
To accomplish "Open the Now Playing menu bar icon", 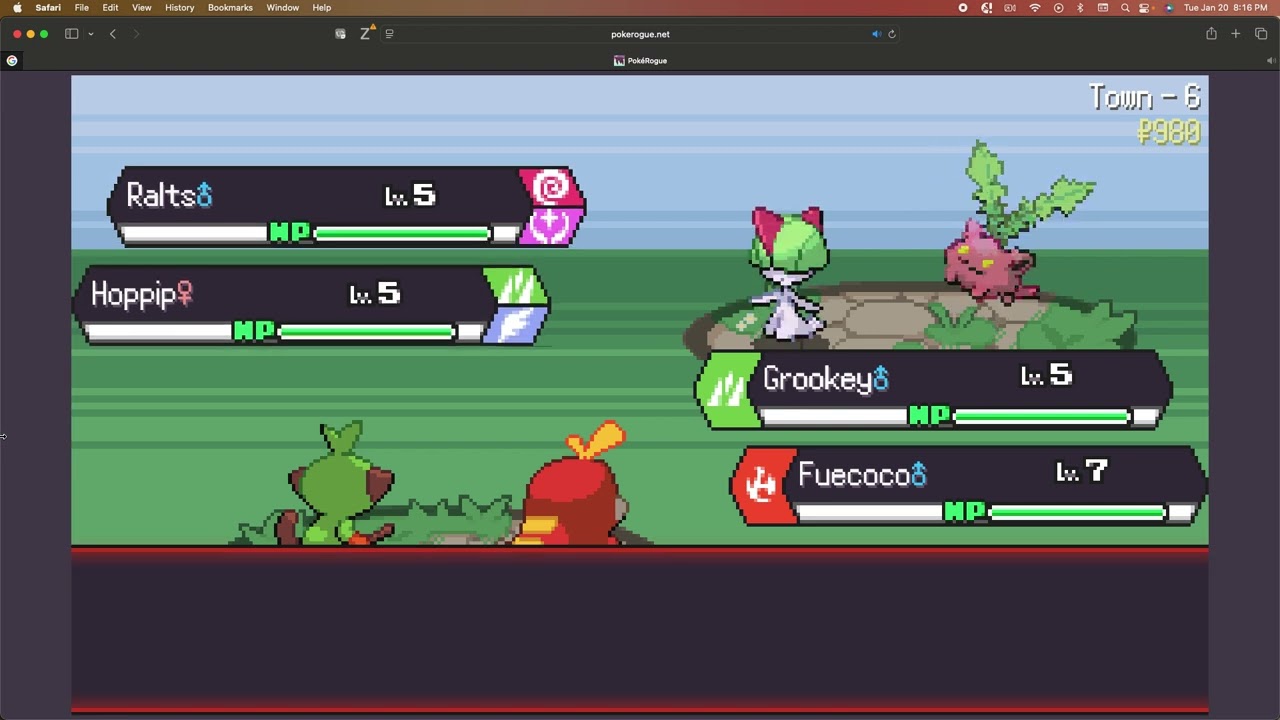I will pos(1058,7).
